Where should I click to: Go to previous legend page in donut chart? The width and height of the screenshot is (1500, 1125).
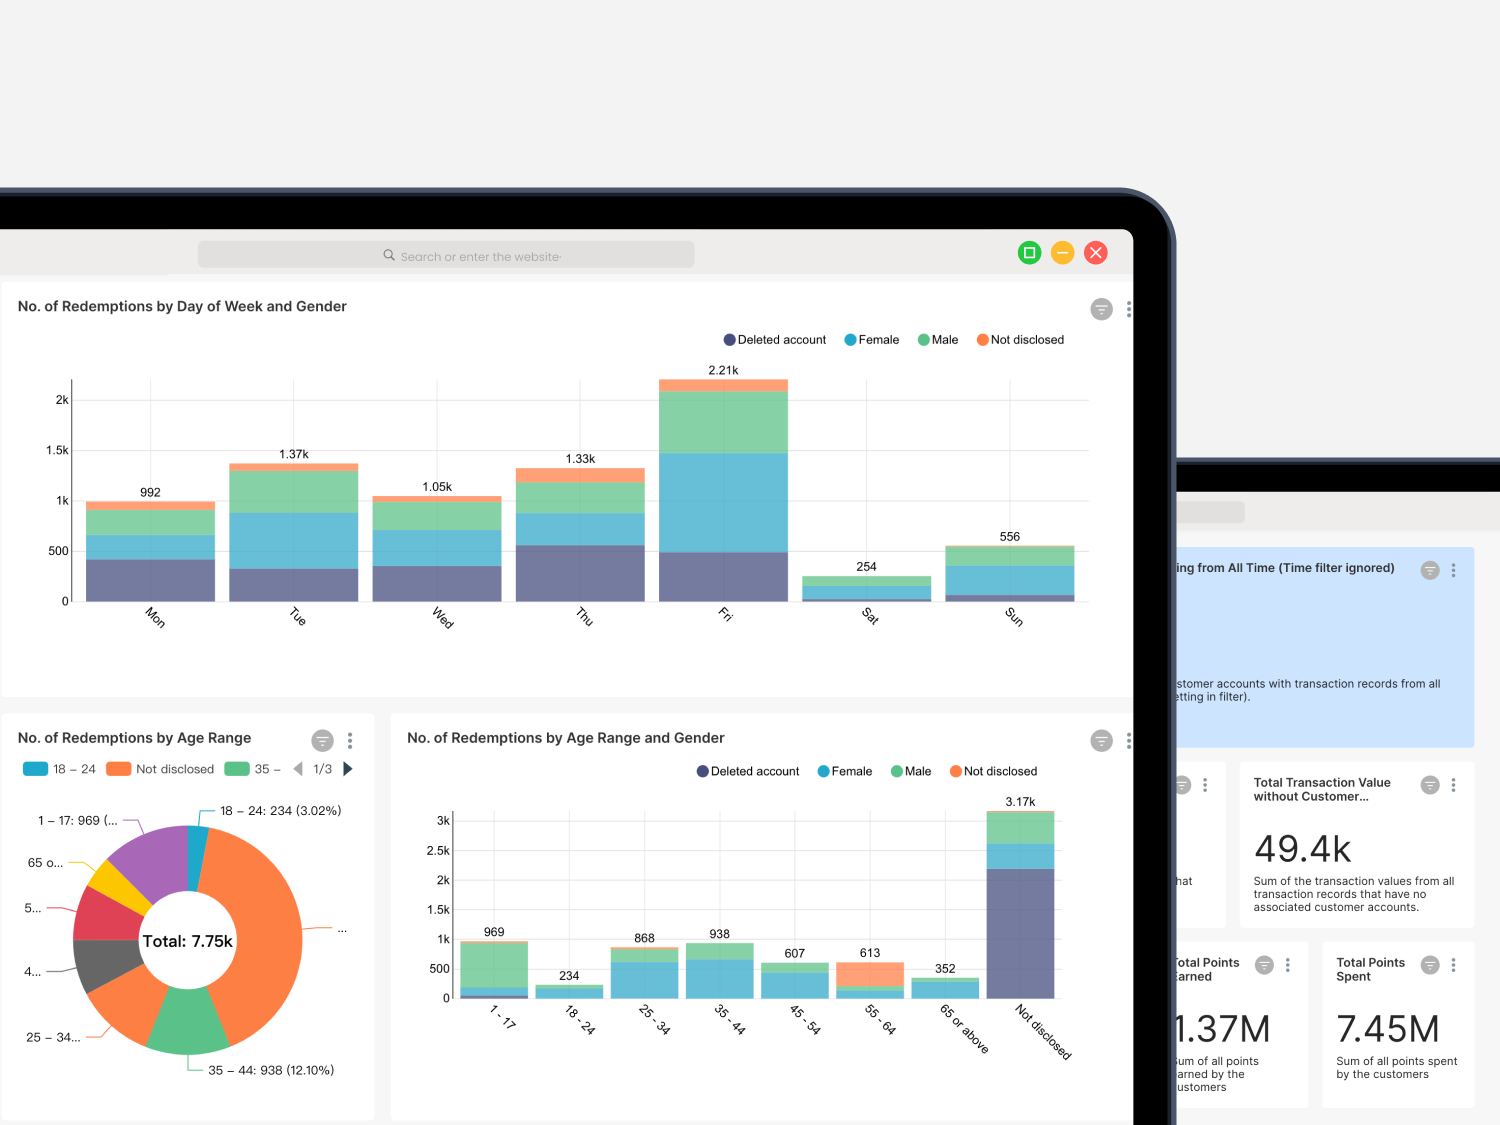tap(297, 769)
